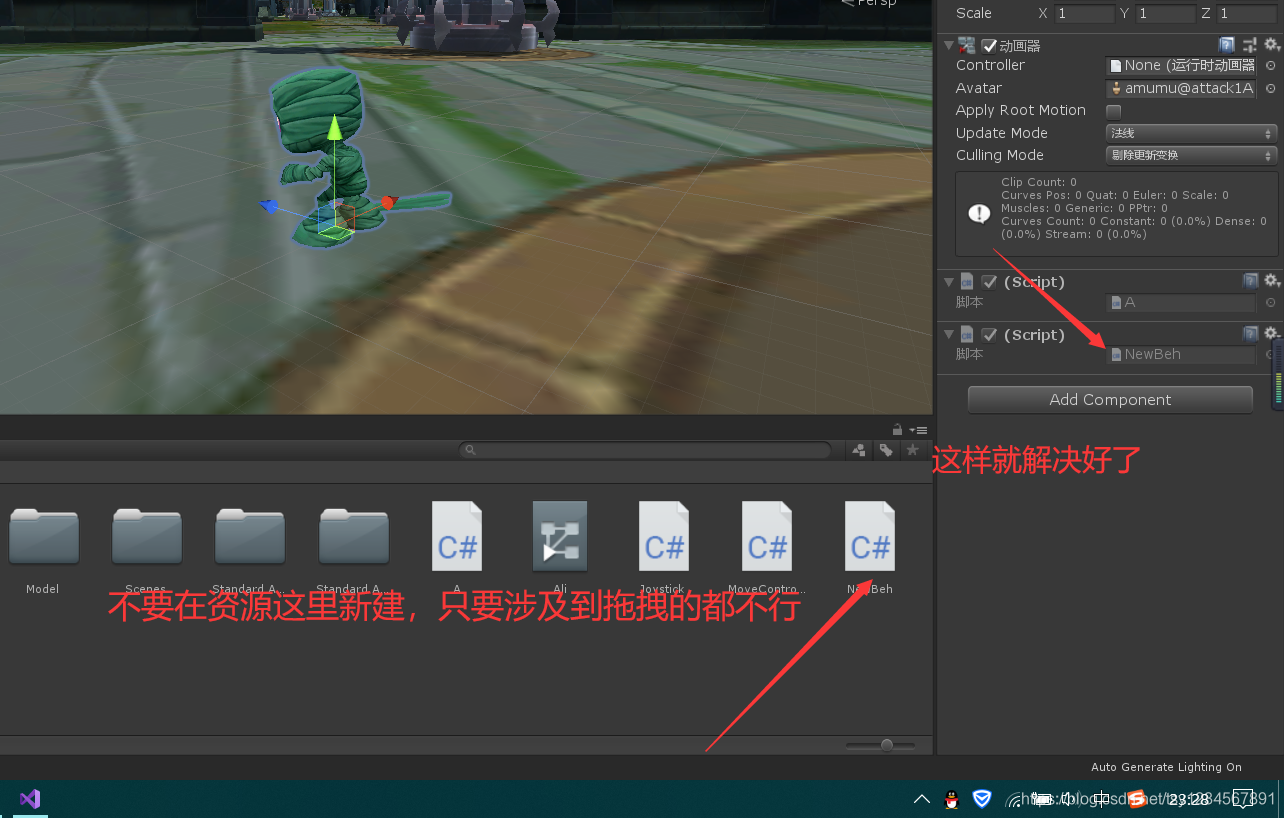Toggle the Project panel lock icon

(x=897, y=429)
